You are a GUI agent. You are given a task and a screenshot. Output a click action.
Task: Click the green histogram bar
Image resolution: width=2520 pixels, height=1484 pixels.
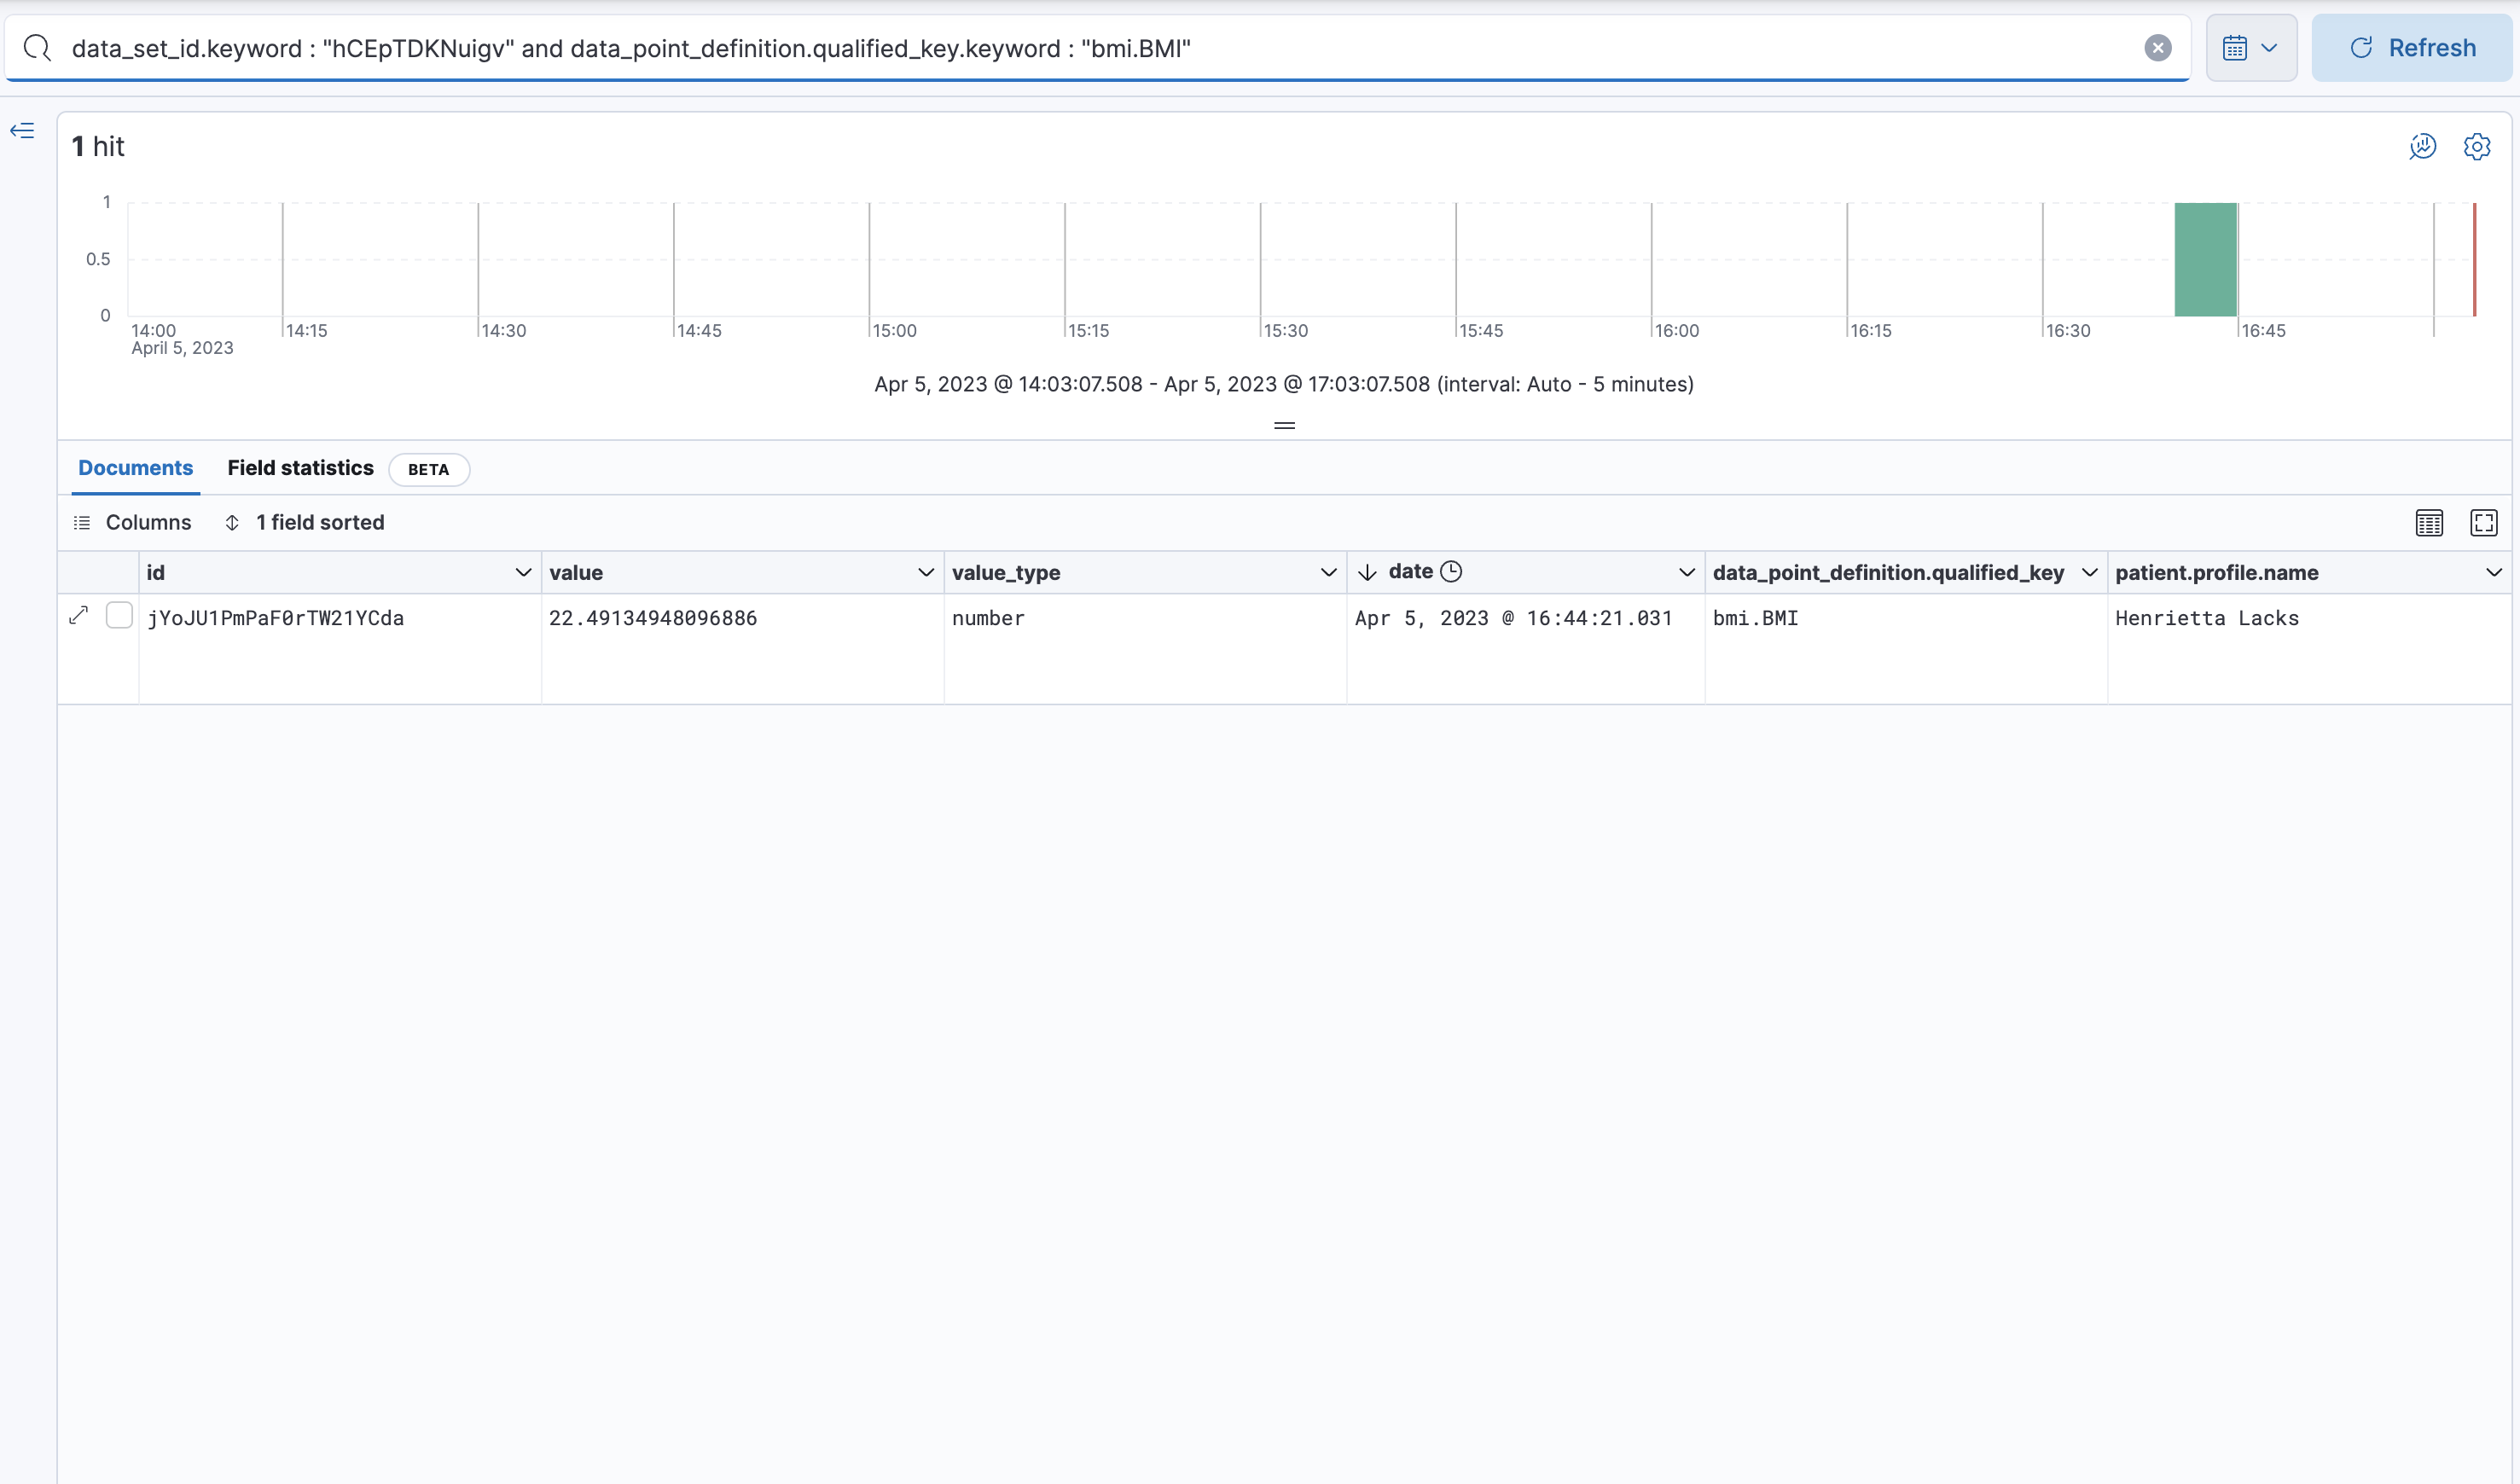click(x=2205, y=260)
